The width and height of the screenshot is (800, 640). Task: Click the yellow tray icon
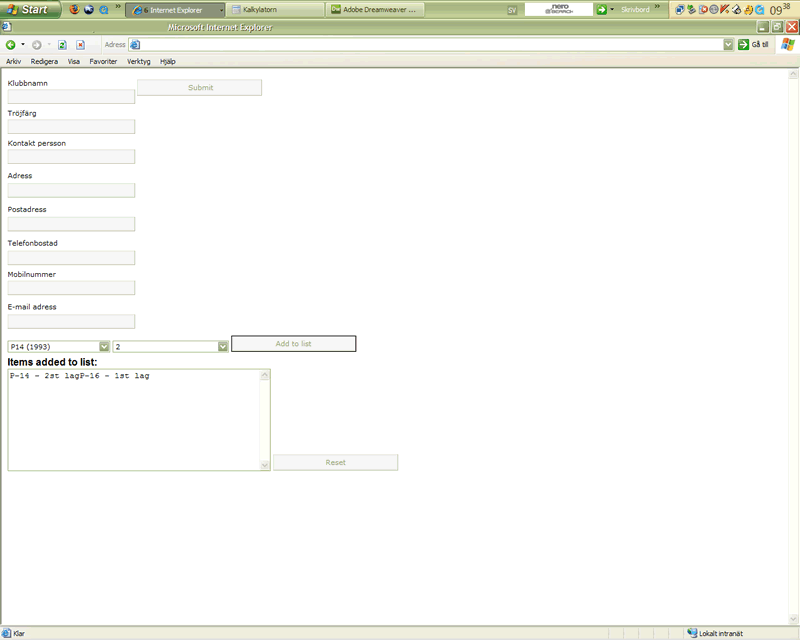(748, 10)
